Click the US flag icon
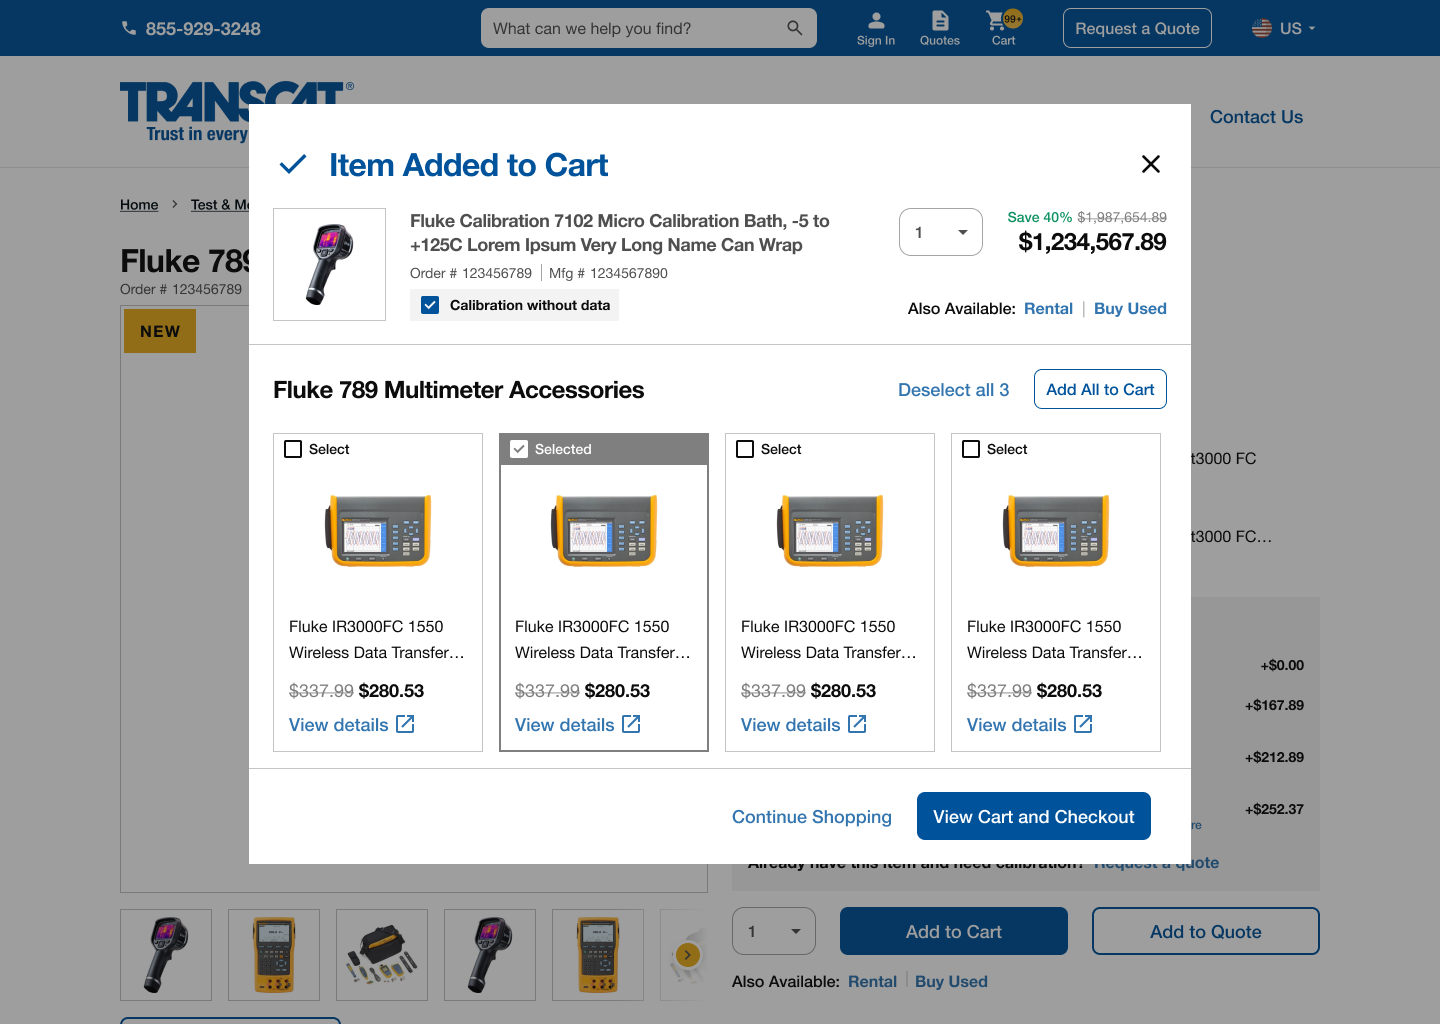This screenshot has width=1440, height=1024. pyautogui.click(x=1262, y=28)
